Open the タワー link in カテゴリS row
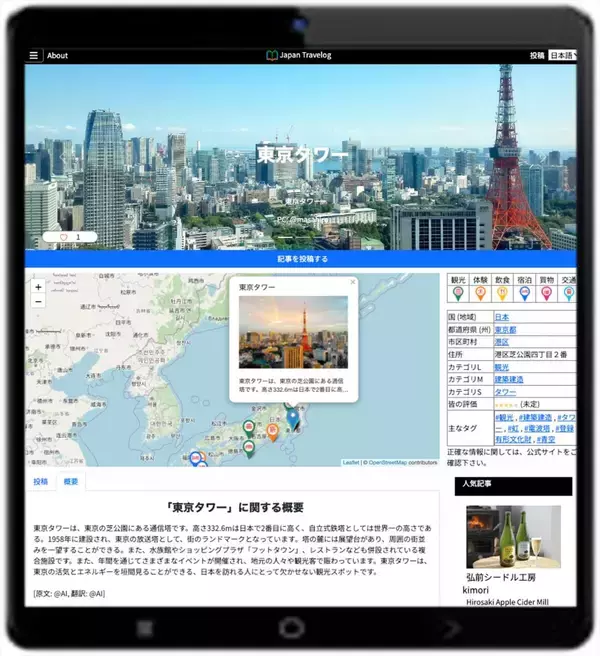Screen dimensions: 600x656 click(x=505, y=392)
